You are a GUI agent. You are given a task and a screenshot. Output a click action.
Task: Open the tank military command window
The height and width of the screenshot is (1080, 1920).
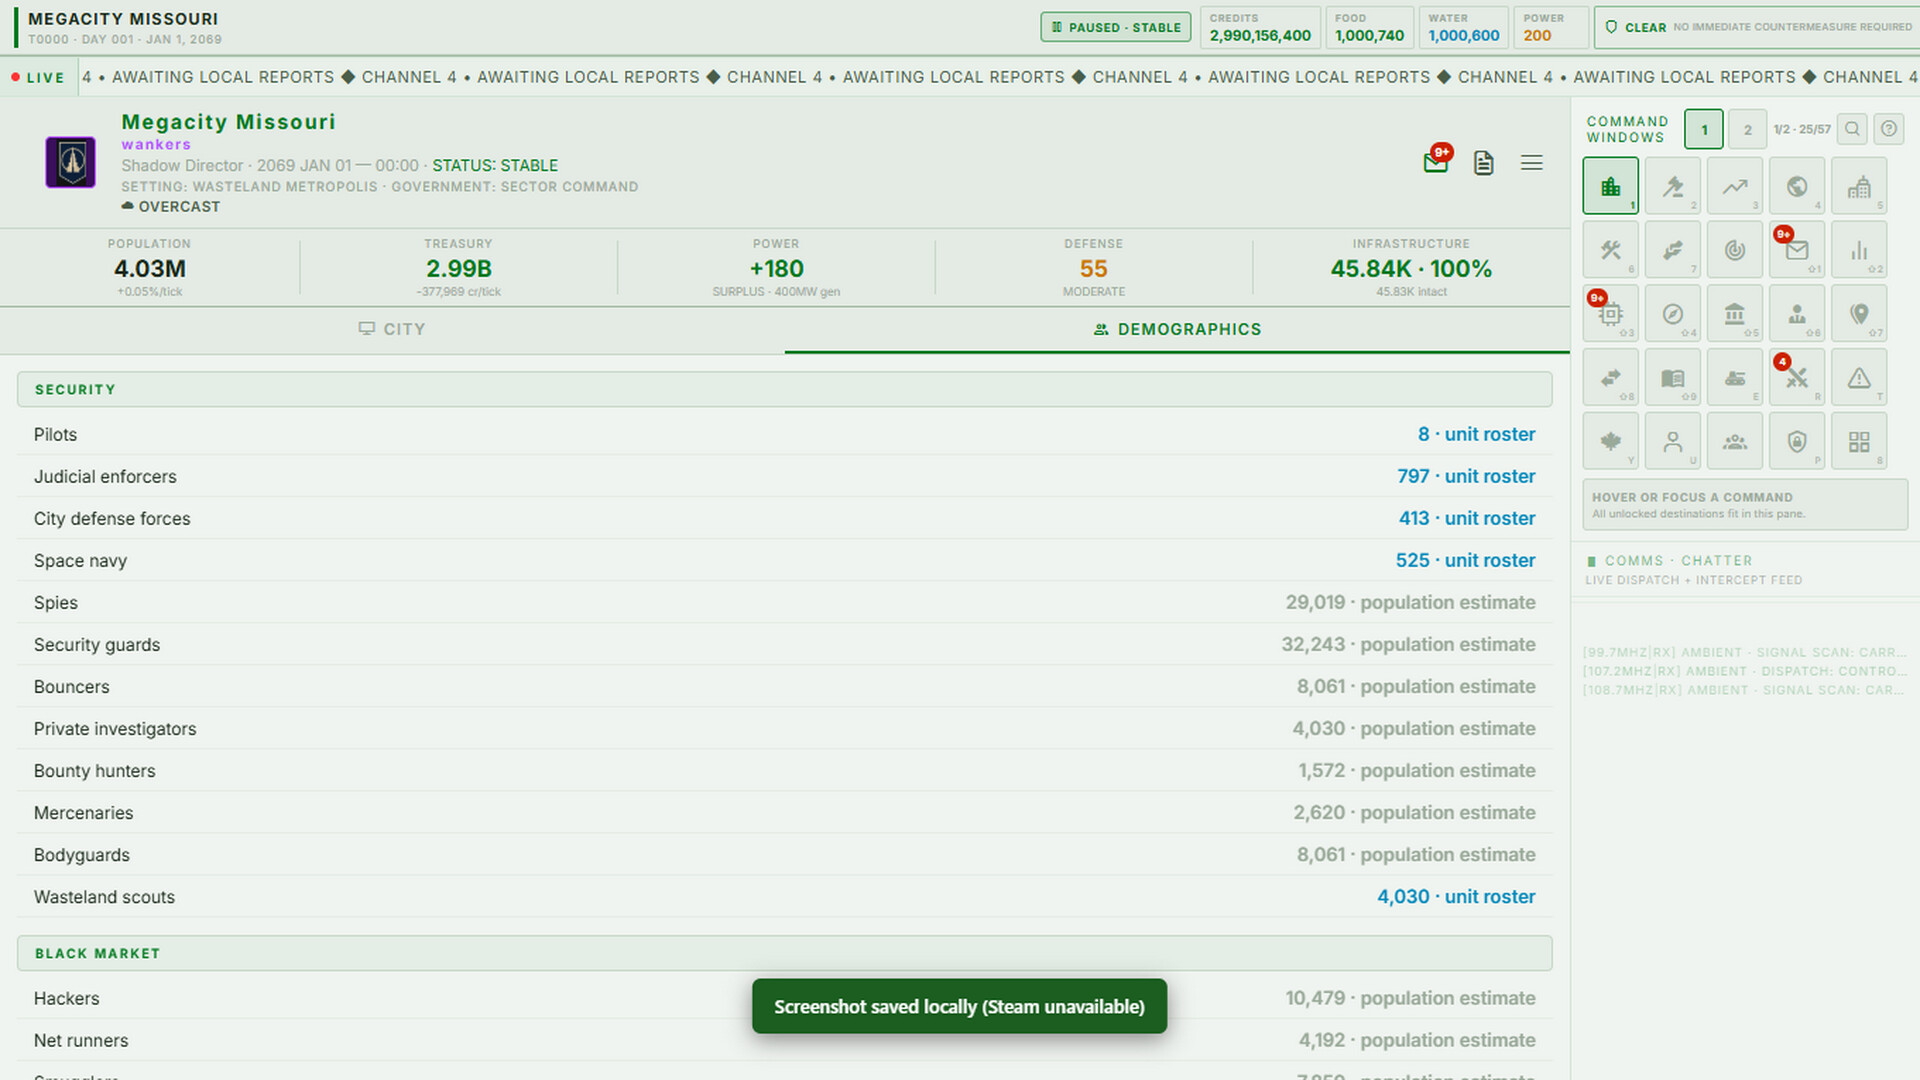point(1734,378)
